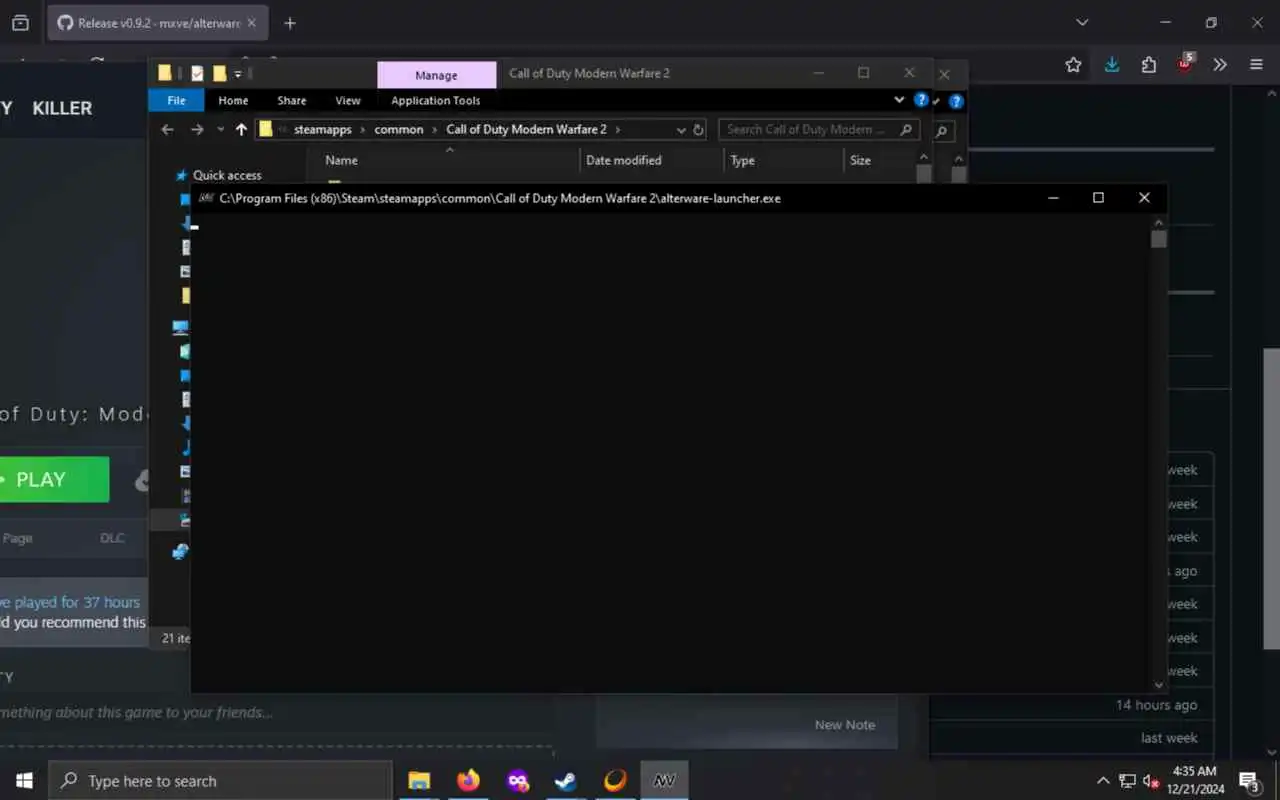Click the network tray icon

click(1127, 781)
